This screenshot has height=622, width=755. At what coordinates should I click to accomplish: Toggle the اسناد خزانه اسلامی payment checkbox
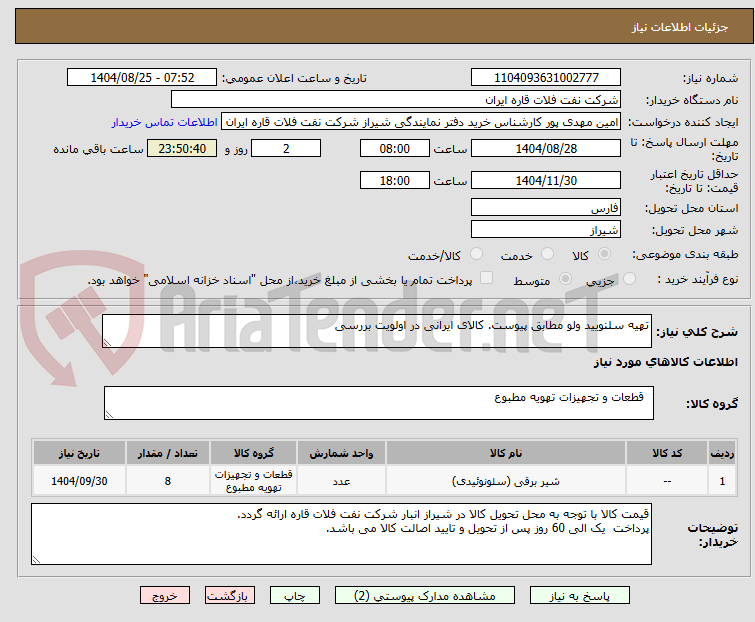click(x=487, y=278)
